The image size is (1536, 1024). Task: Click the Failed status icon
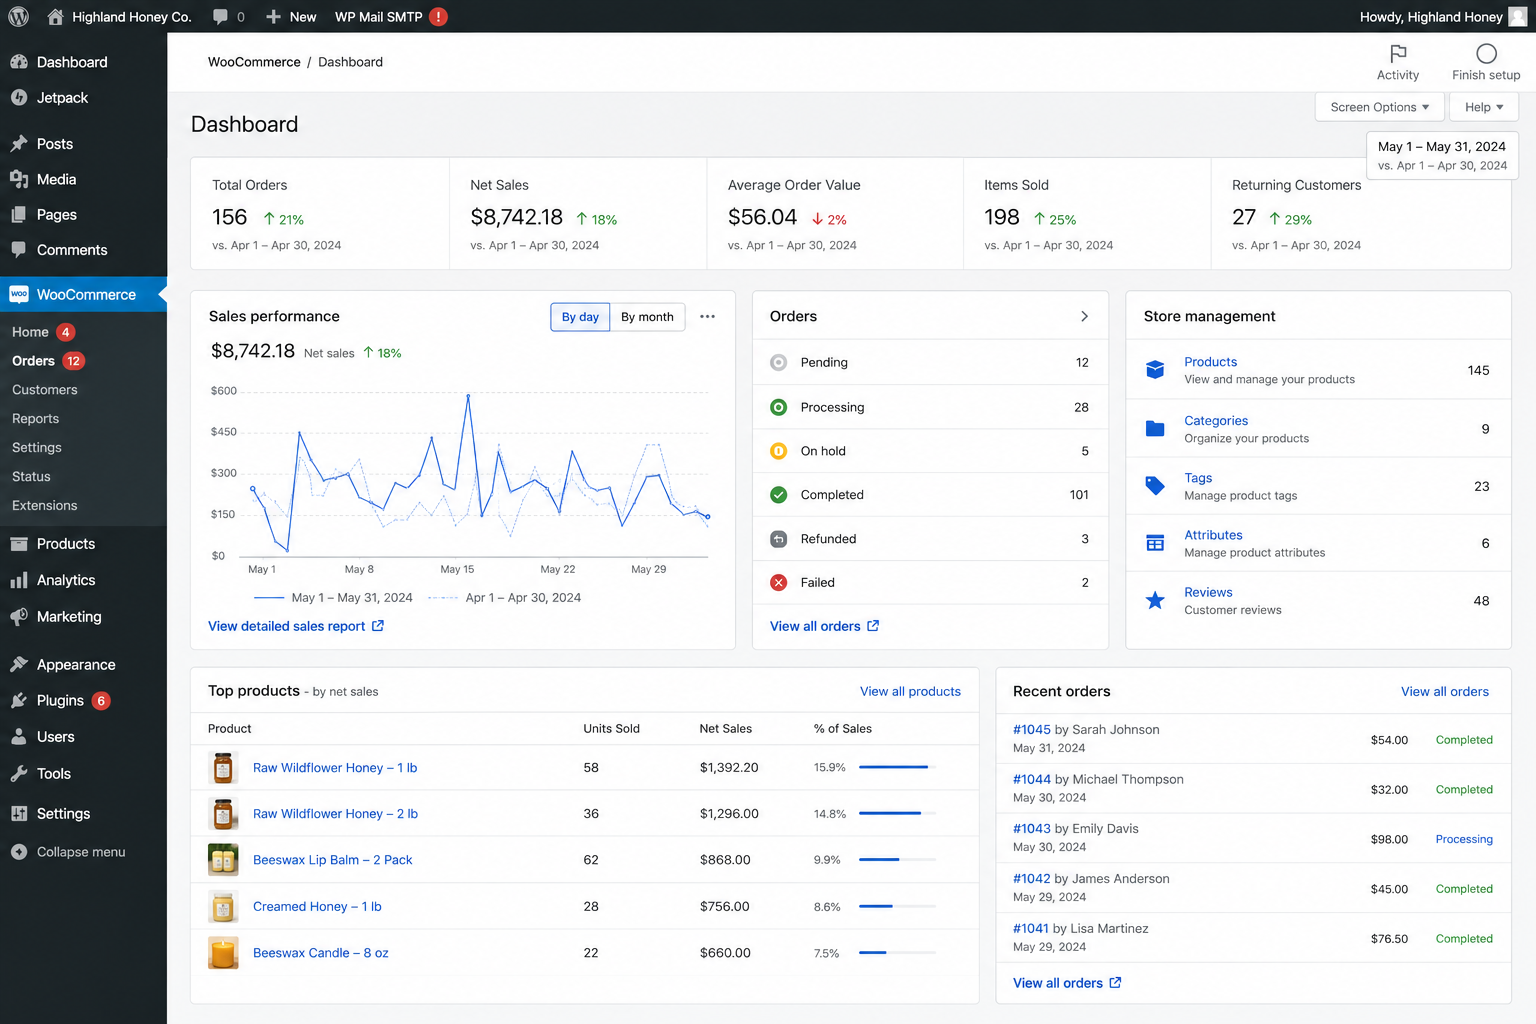(778, 582)
